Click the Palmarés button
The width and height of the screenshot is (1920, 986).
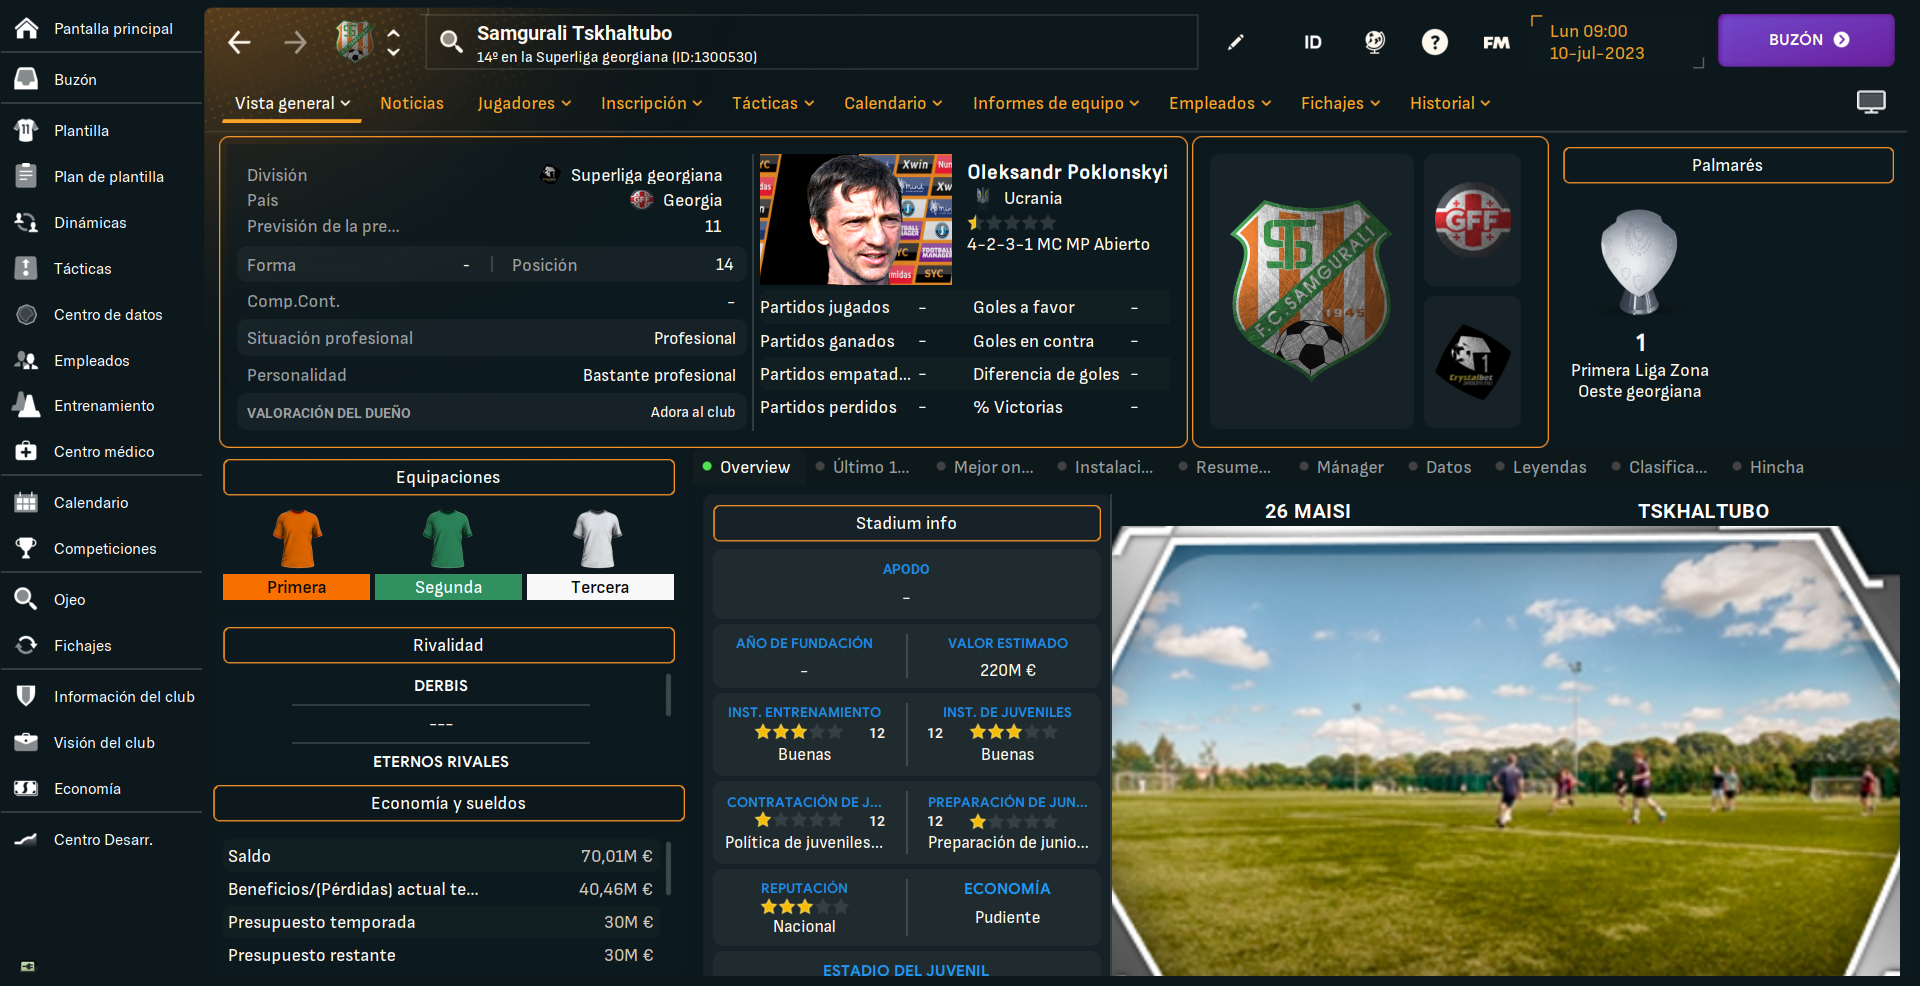tap(1728, 165)
